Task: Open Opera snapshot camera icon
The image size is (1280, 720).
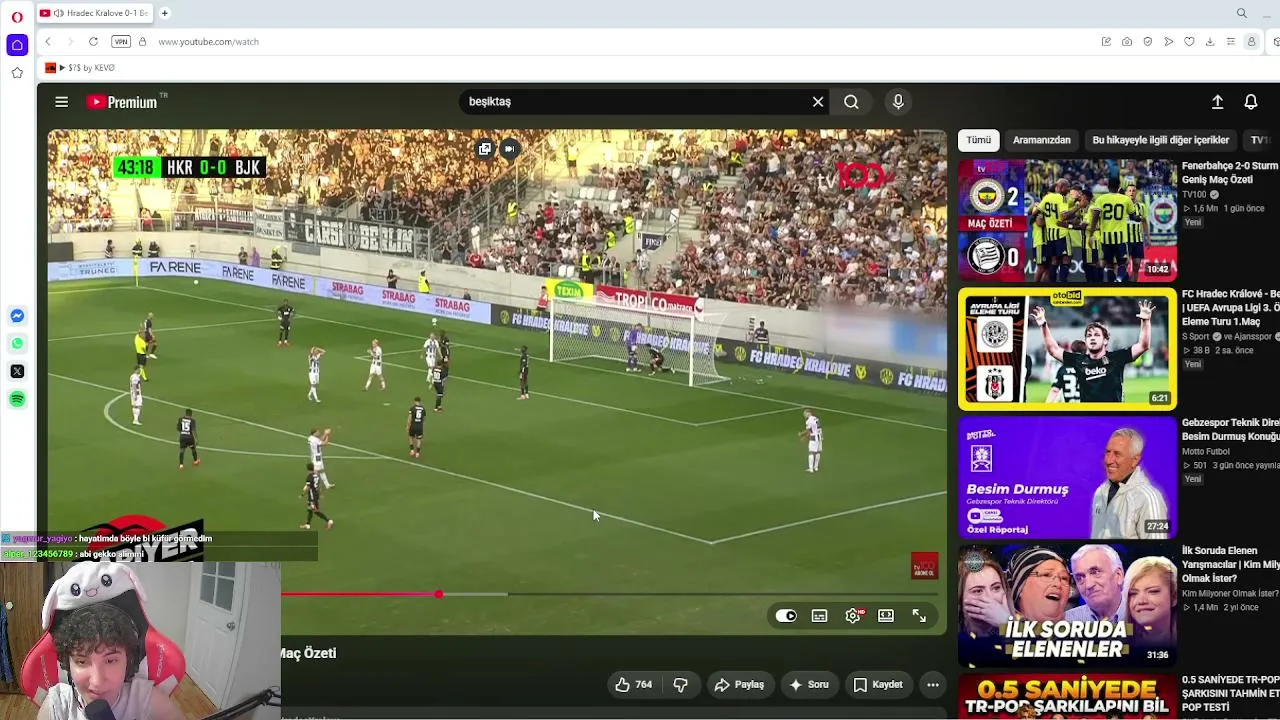Action: point(1127,42)
